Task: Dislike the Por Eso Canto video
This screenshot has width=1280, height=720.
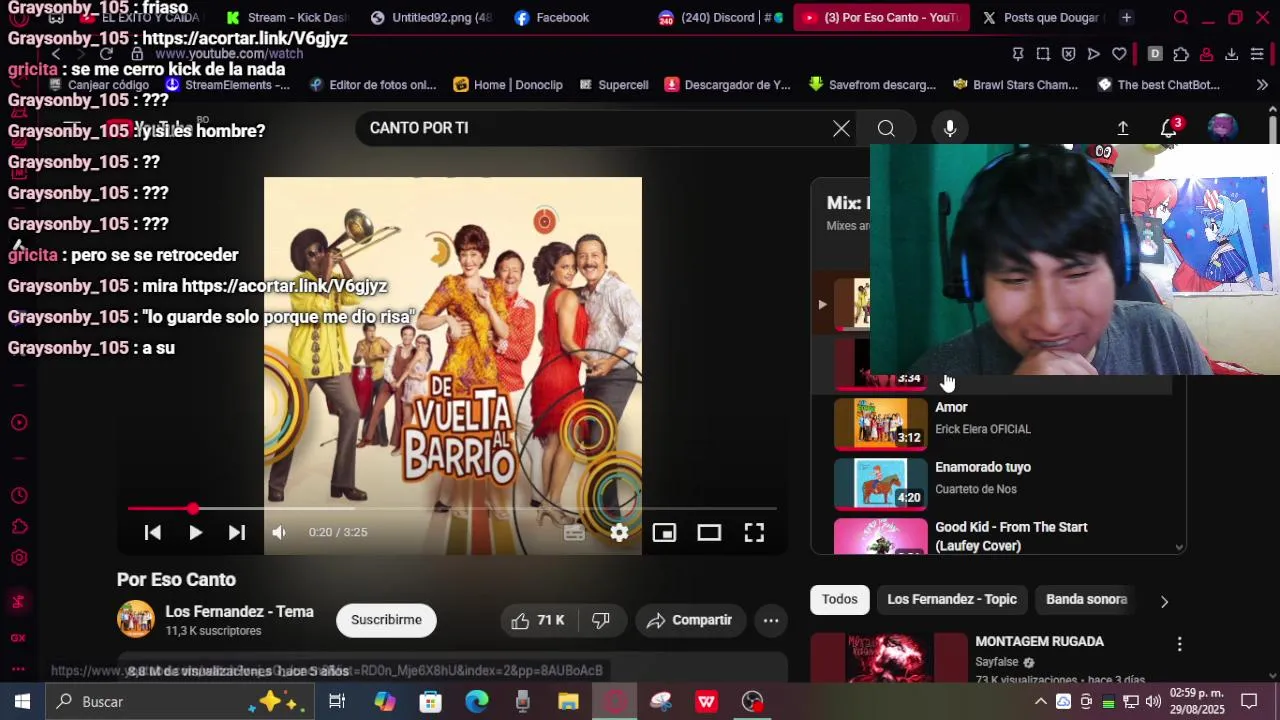Action: point(601,621)
